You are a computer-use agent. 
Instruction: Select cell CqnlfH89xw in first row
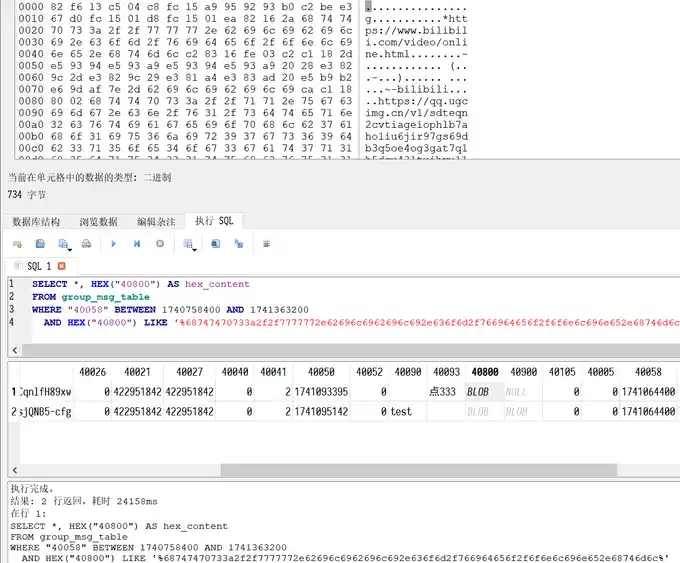(46, 392)
